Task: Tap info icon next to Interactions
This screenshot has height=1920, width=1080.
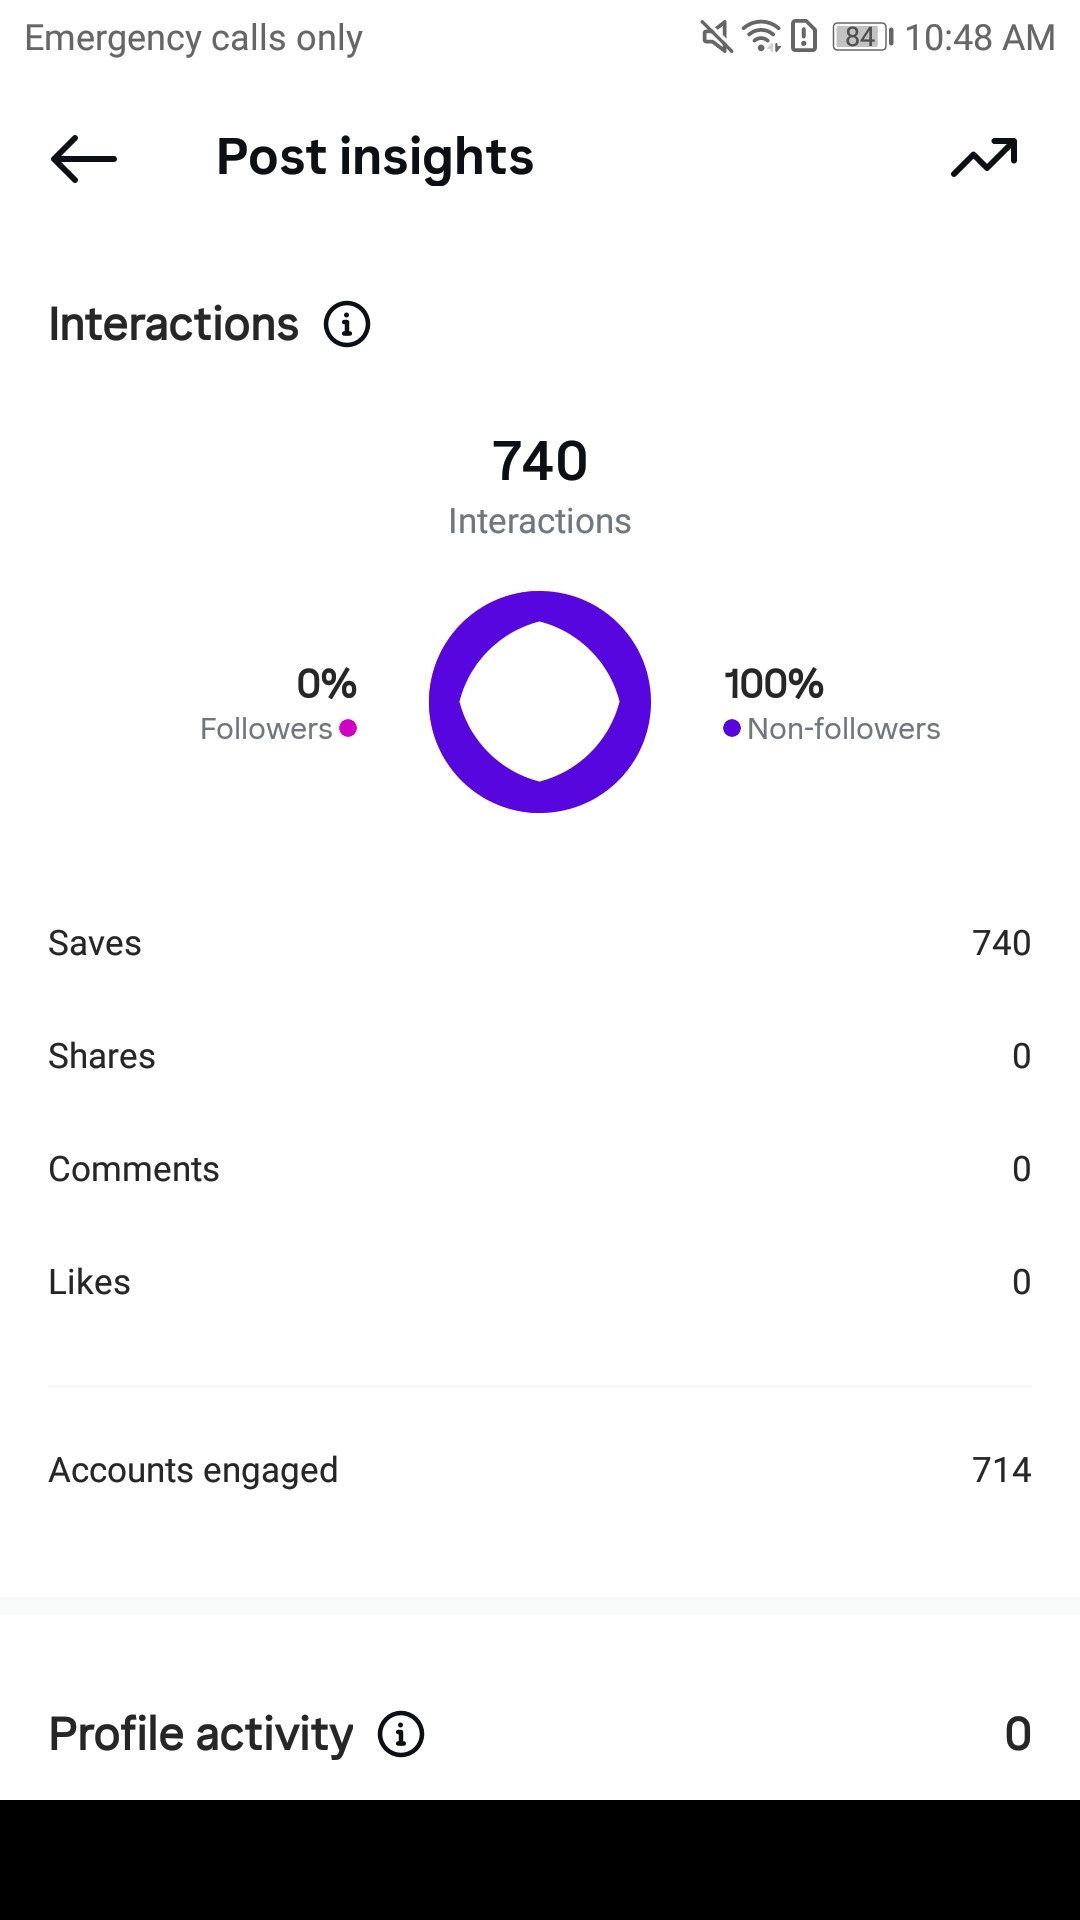Action: (347, 324)
